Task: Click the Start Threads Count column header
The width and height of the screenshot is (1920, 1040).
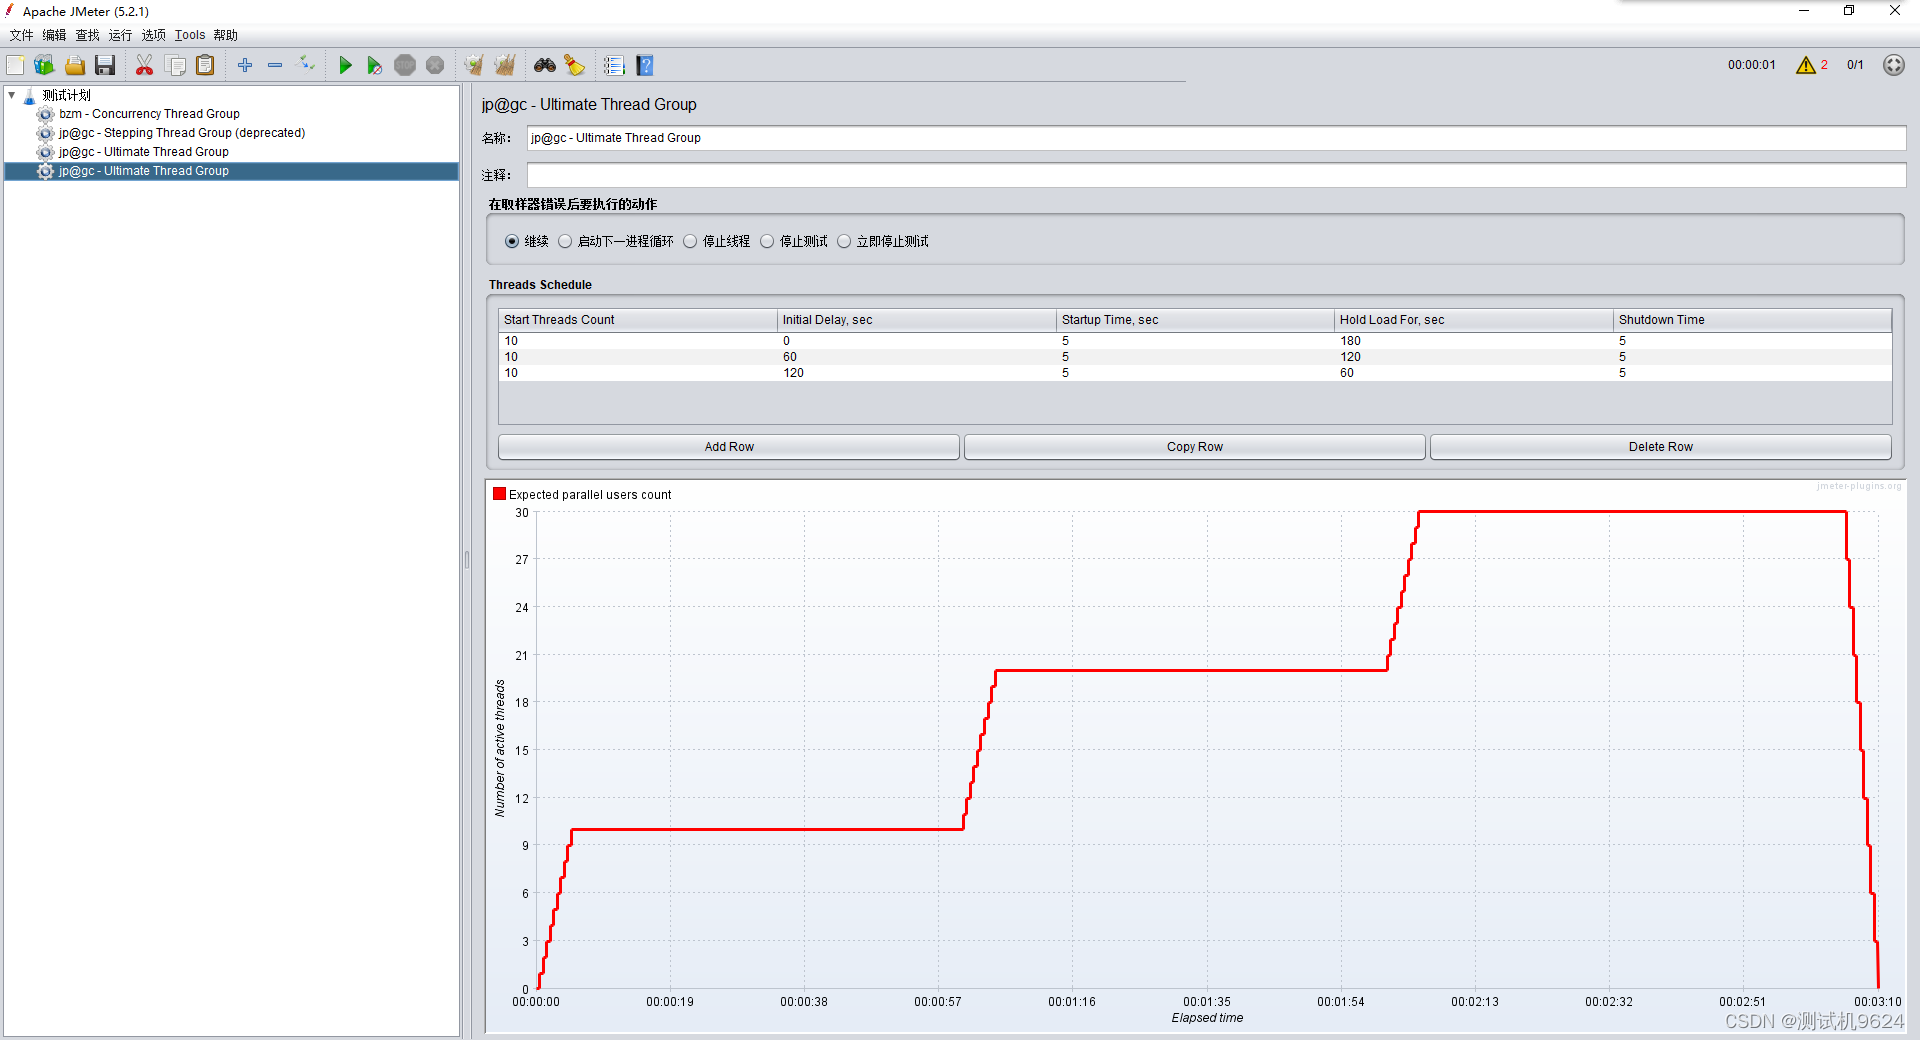Action: pos(638,320)
